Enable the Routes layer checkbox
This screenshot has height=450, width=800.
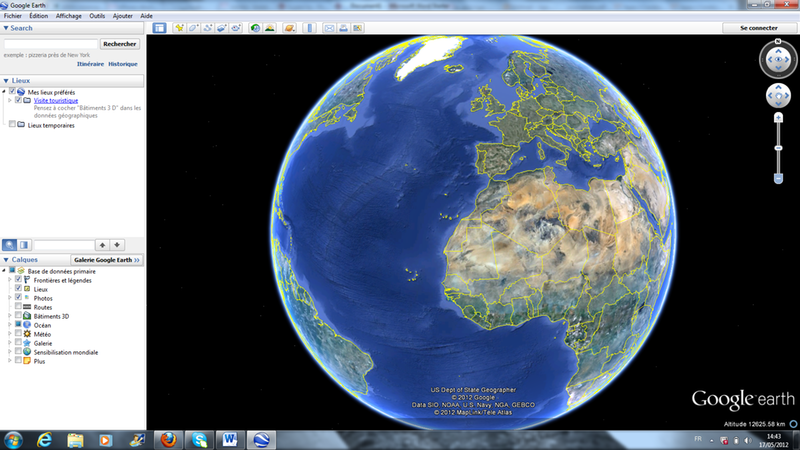pos(18,307)
